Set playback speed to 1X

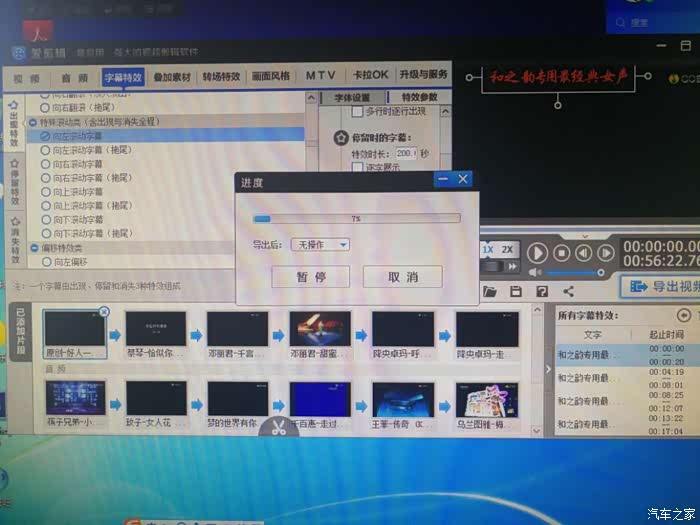pyautogui.click(x=488, y=250)
